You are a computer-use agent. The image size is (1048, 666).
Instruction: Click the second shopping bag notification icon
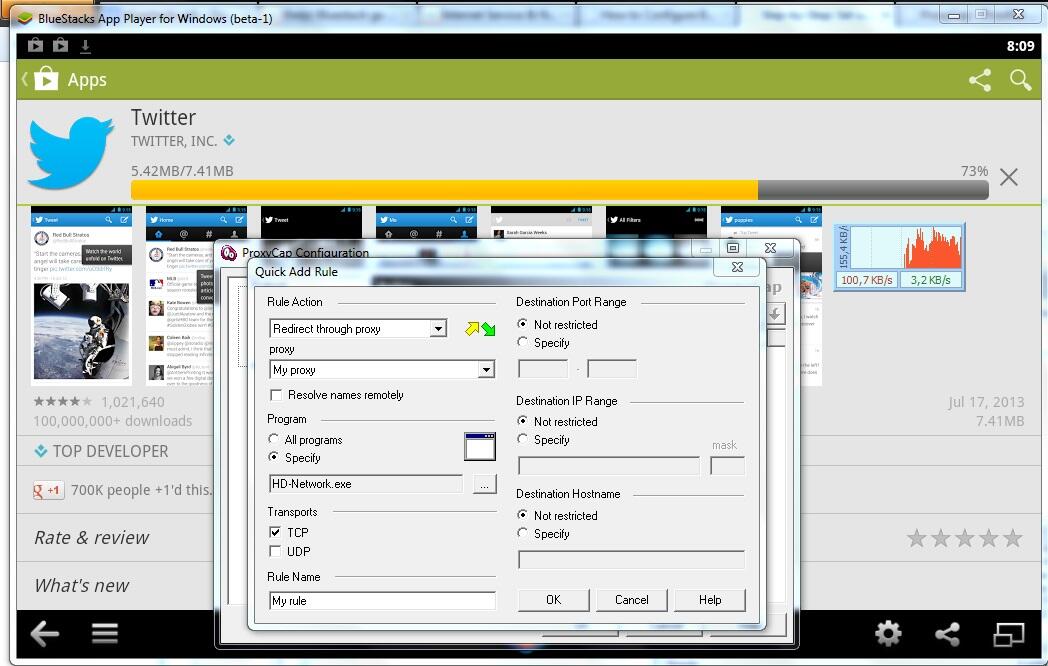(60, 45)
